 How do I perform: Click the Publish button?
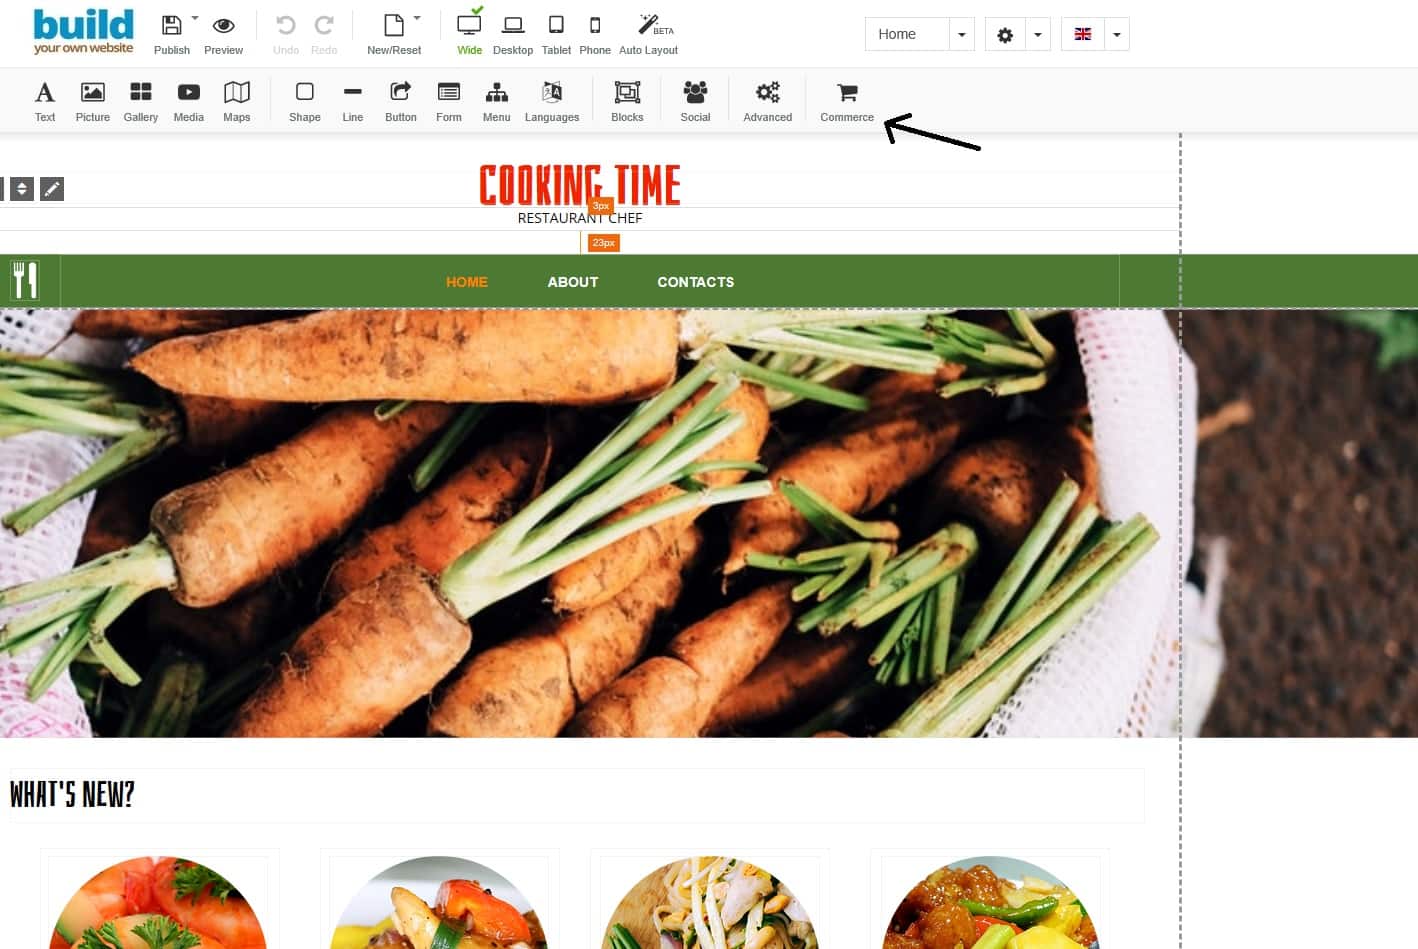[172, 33]
